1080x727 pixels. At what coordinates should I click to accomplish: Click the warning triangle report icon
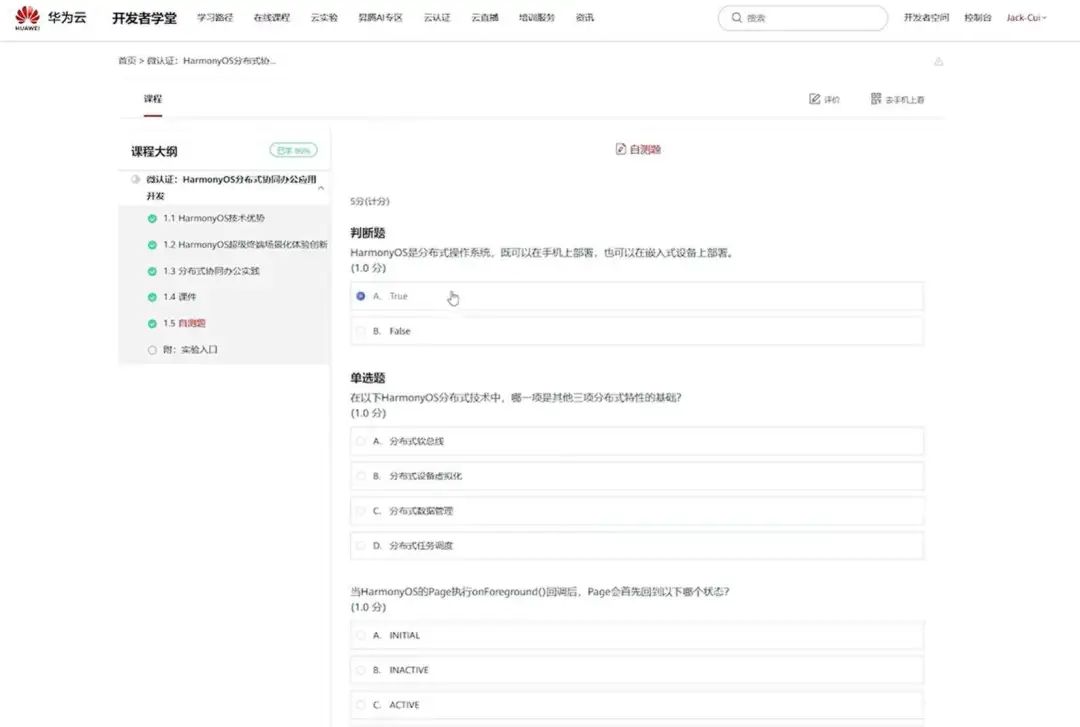938,61
